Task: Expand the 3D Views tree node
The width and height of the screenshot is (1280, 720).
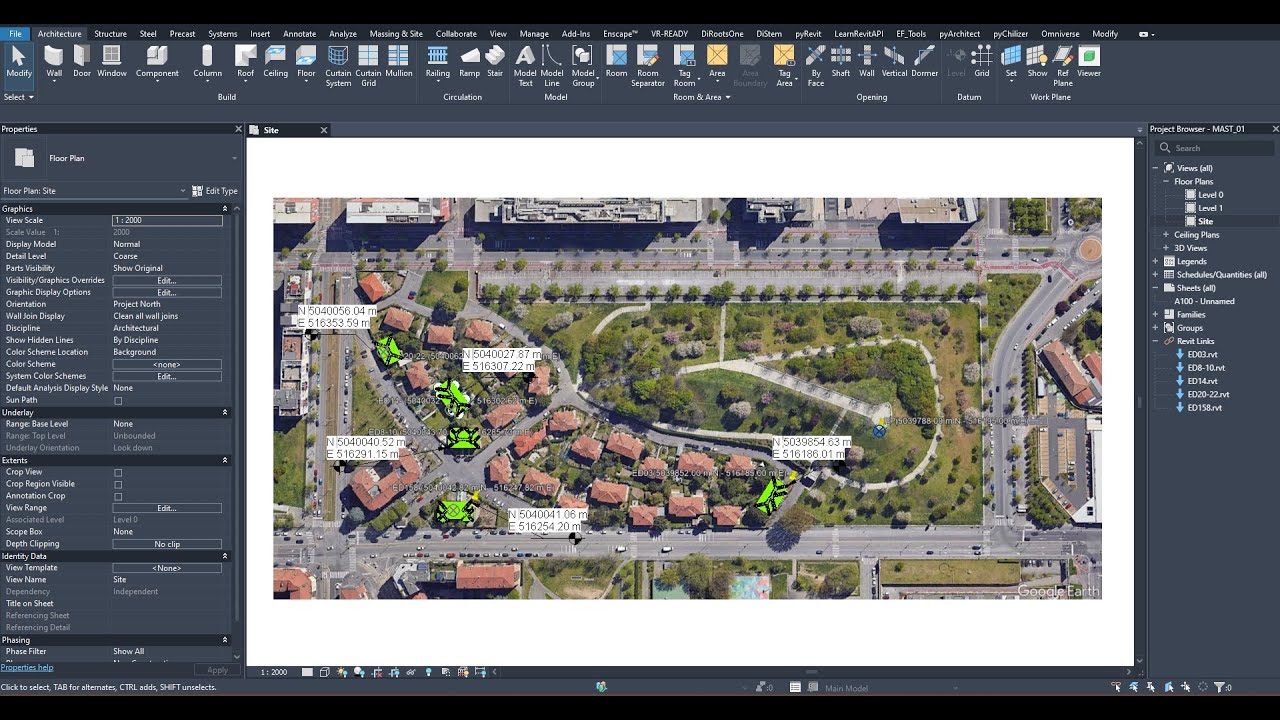Action: click(x=1166, y=248)
